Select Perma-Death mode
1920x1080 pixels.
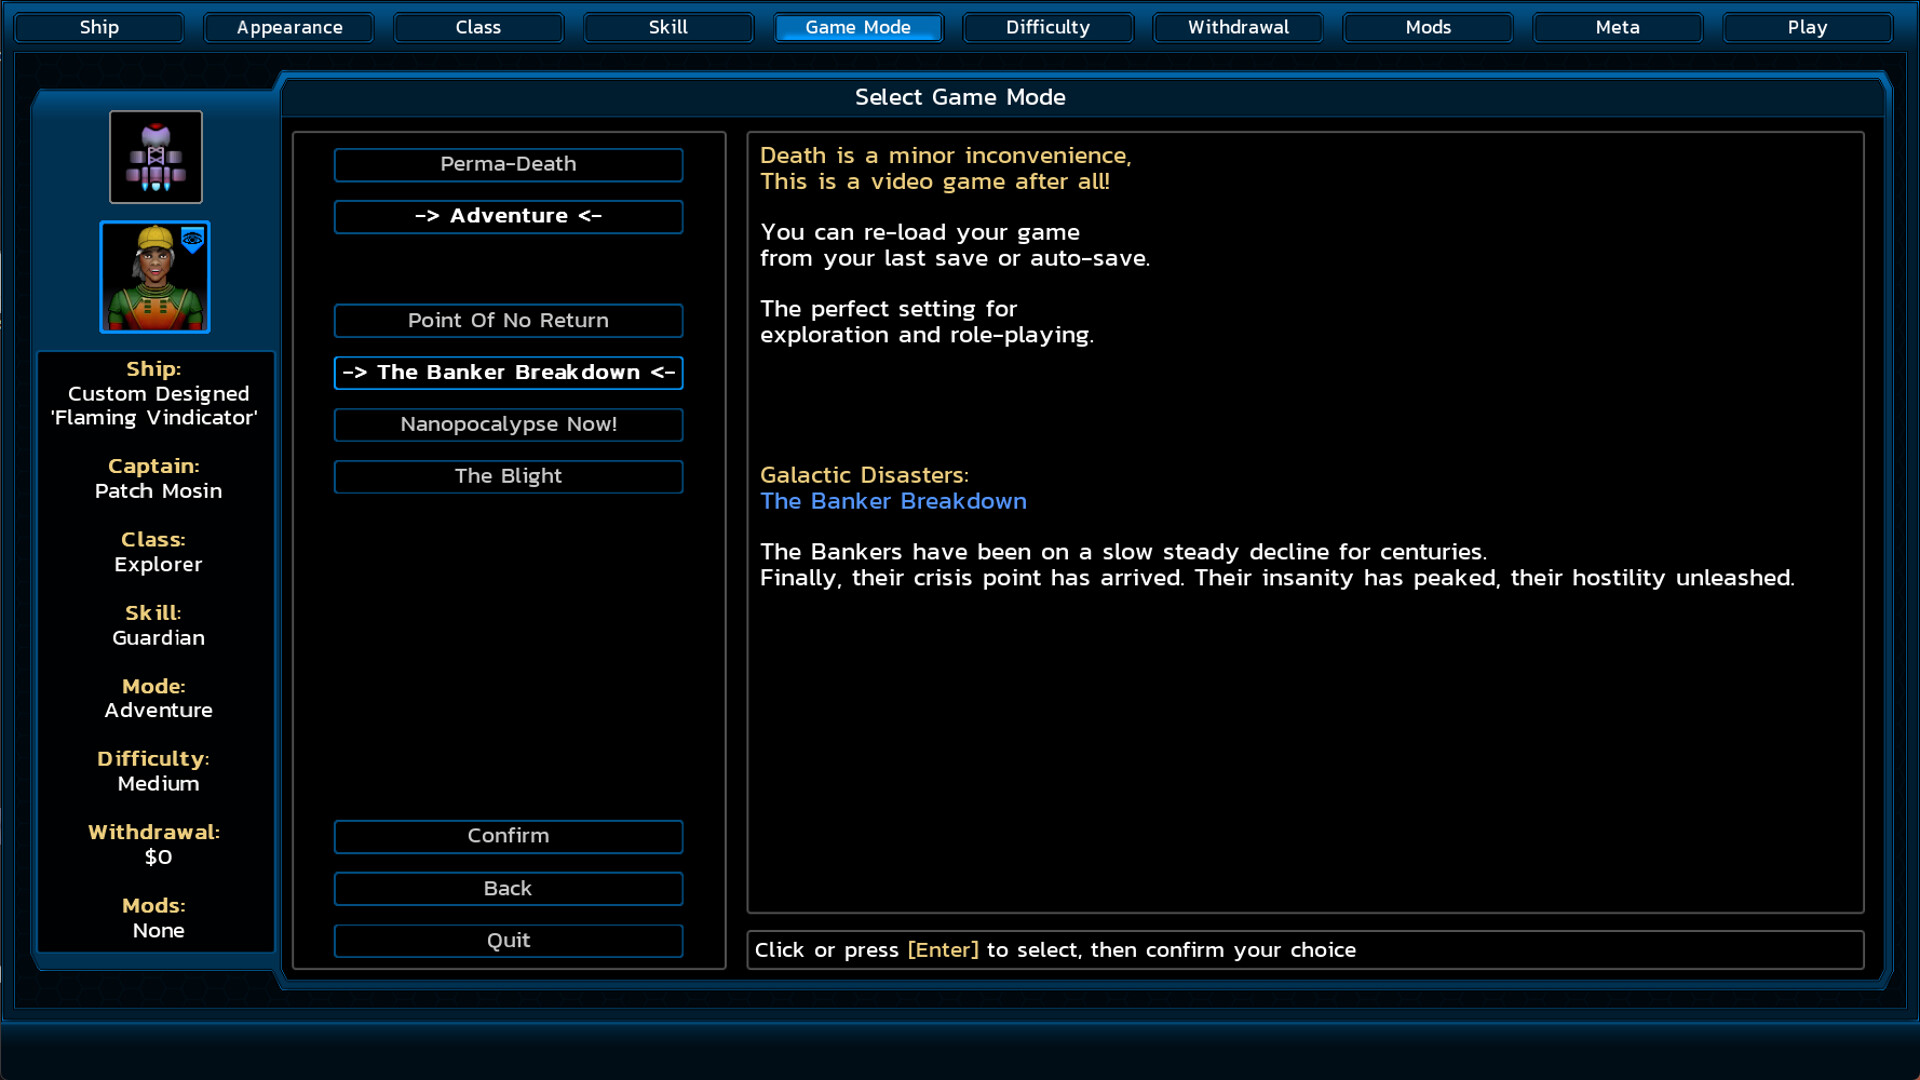coord(508,164)
